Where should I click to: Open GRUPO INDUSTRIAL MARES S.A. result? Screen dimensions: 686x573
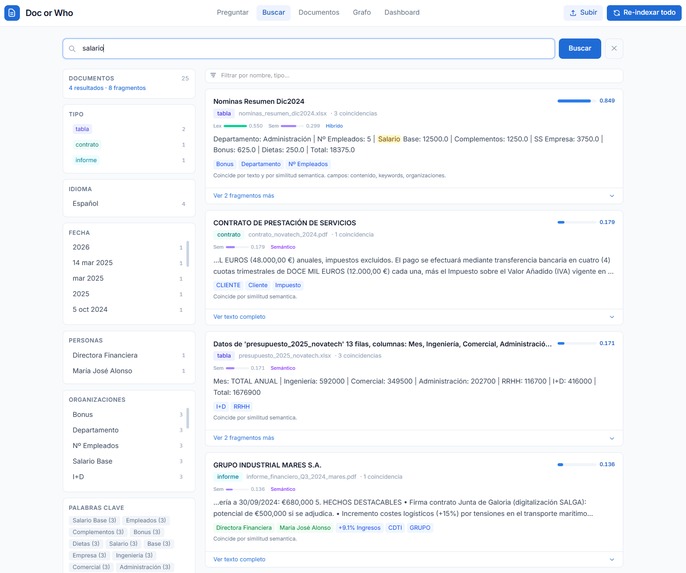(x=267, y=465)
